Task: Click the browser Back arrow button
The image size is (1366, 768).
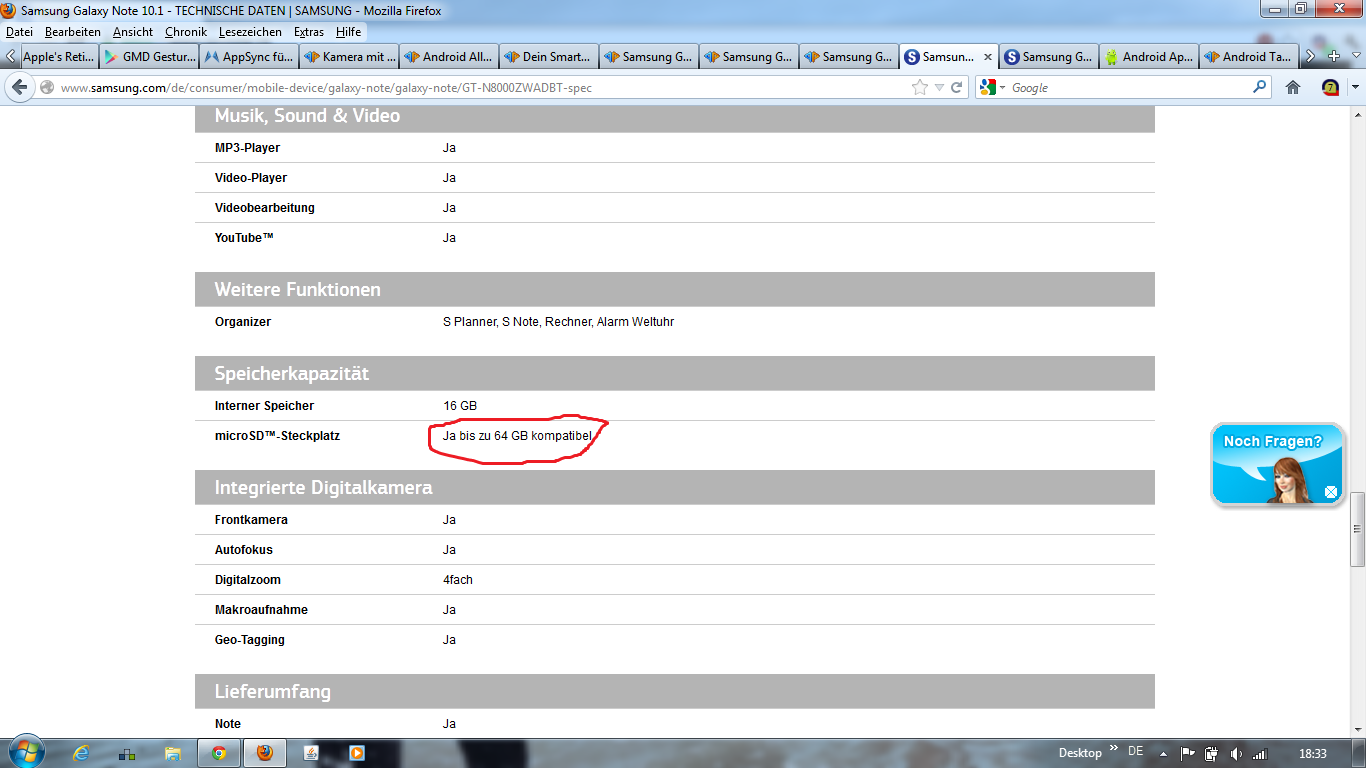Action: [x=19, y=87]
